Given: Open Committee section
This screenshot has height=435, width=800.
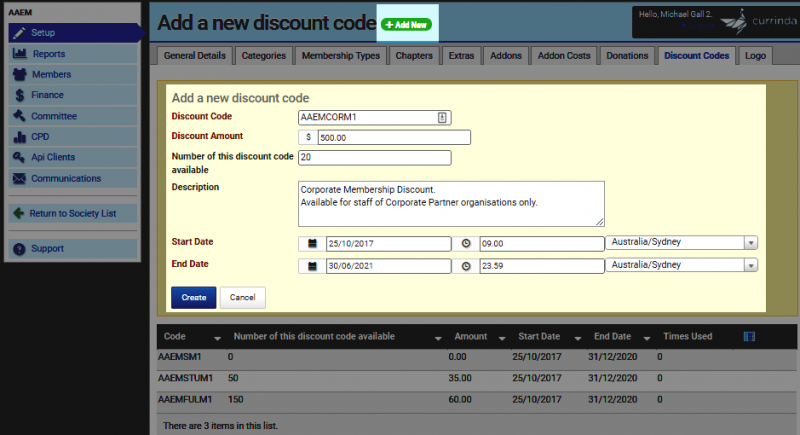Looking at the screenshot, I should coord(73,116).
